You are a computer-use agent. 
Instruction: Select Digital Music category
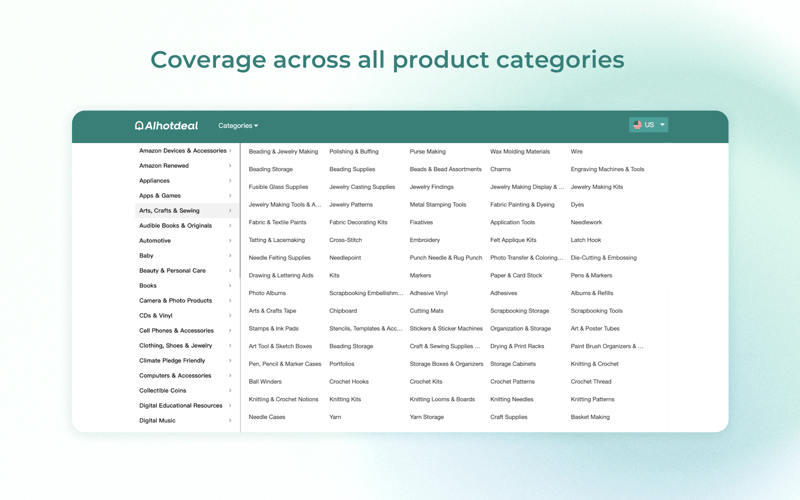click(x=157, y=420)
